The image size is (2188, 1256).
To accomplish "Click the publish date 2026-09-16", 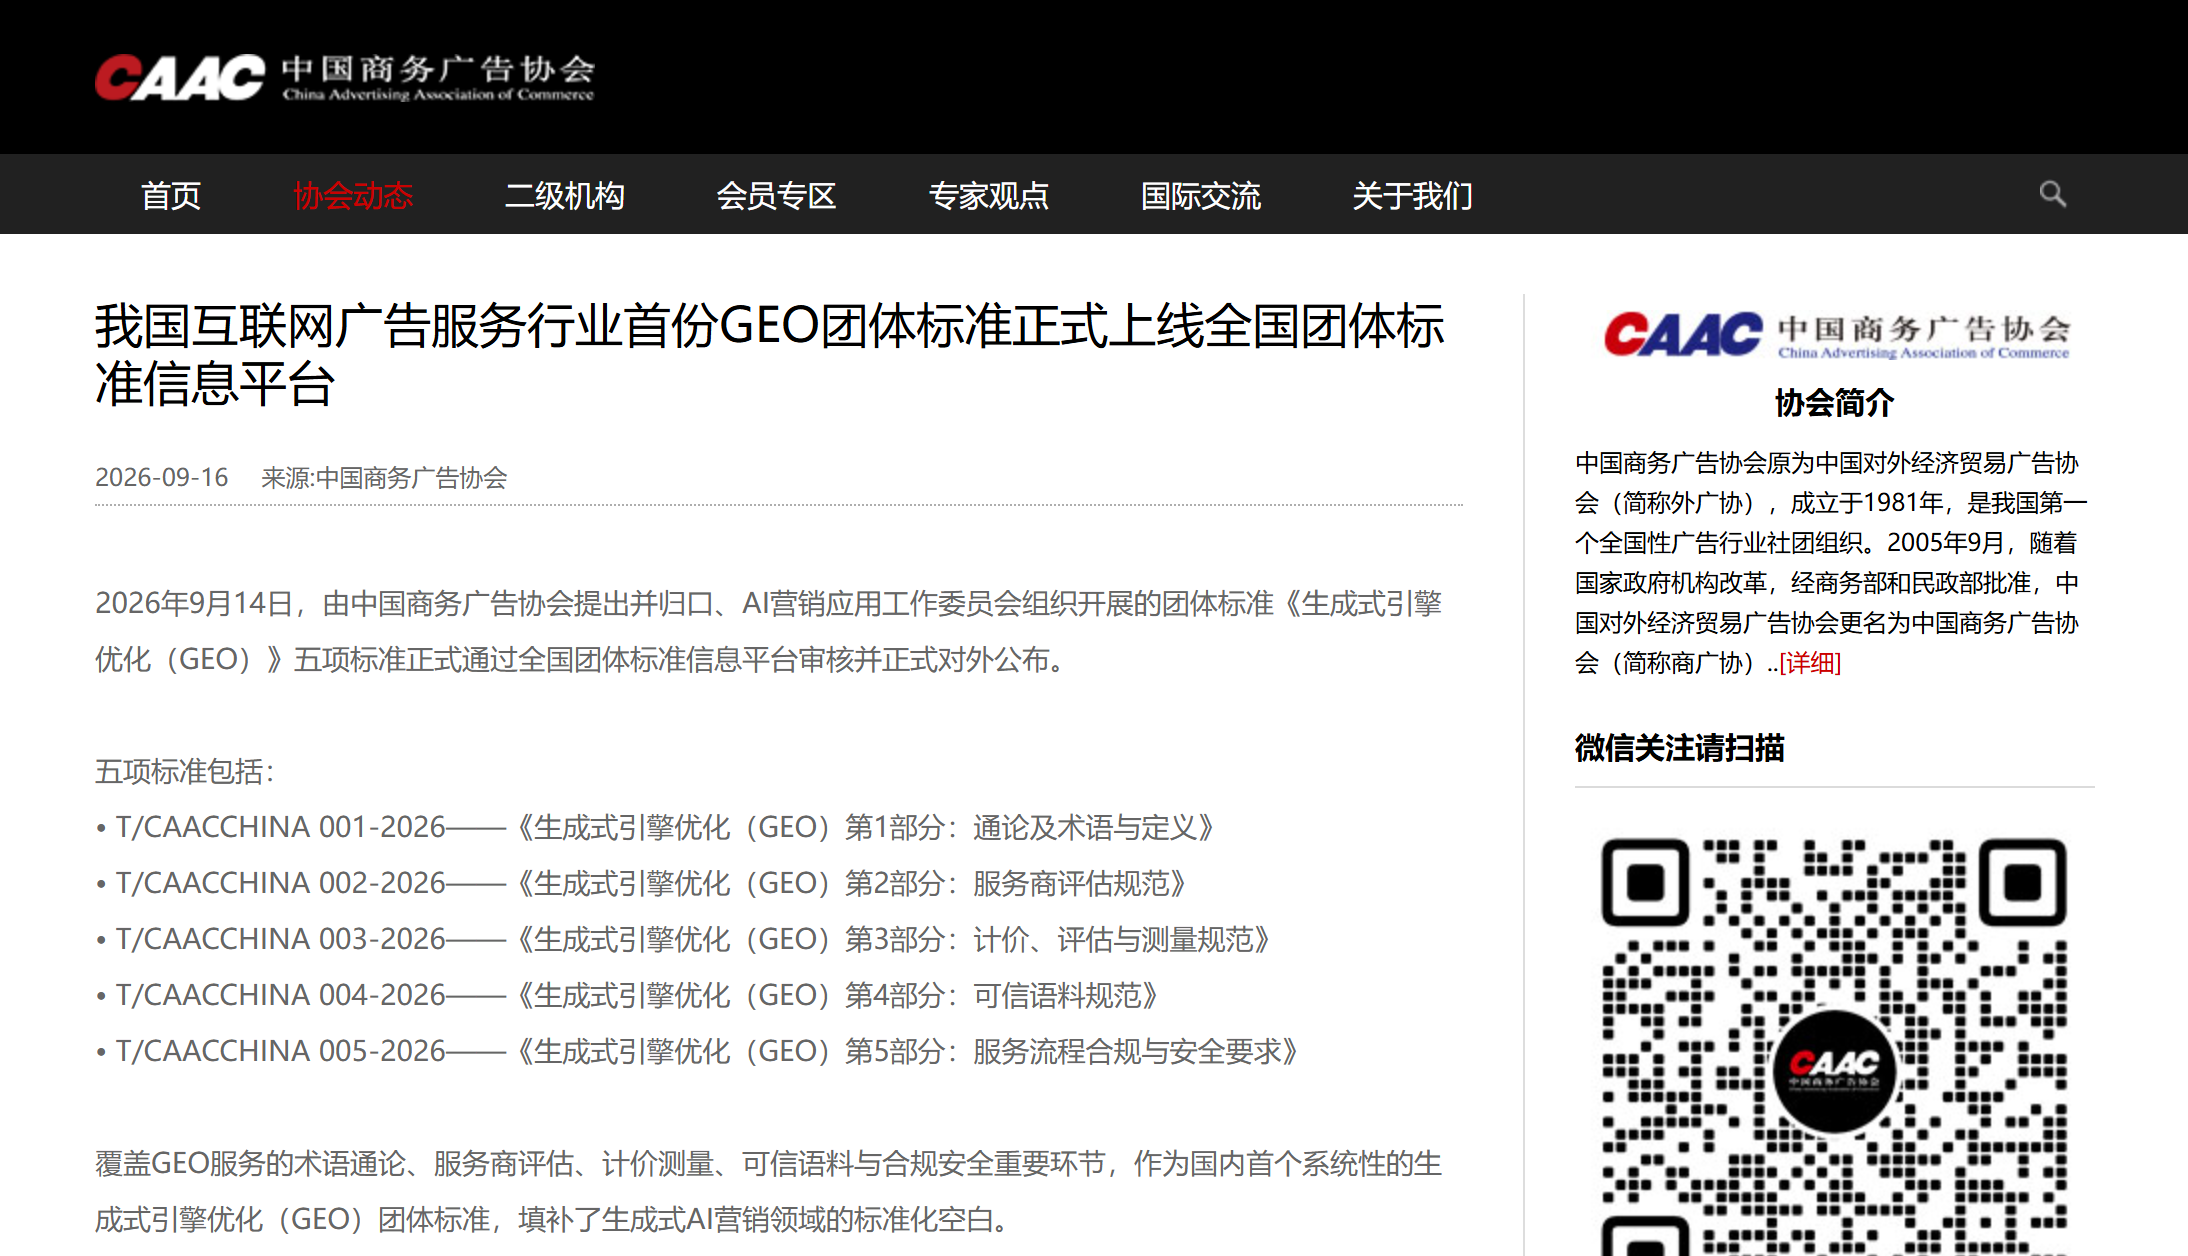I will (x=162, y=477).
